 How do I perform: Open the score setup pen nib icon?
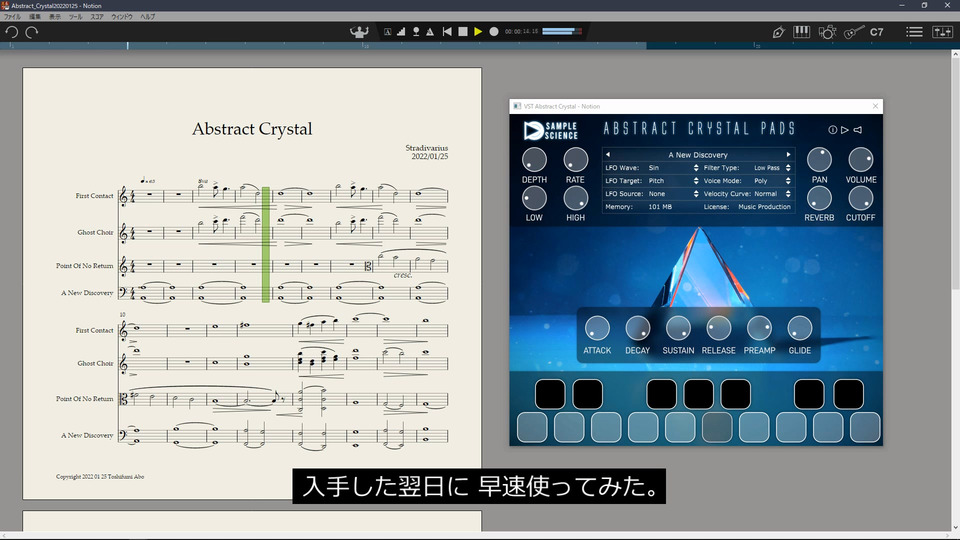click(778, 32)
